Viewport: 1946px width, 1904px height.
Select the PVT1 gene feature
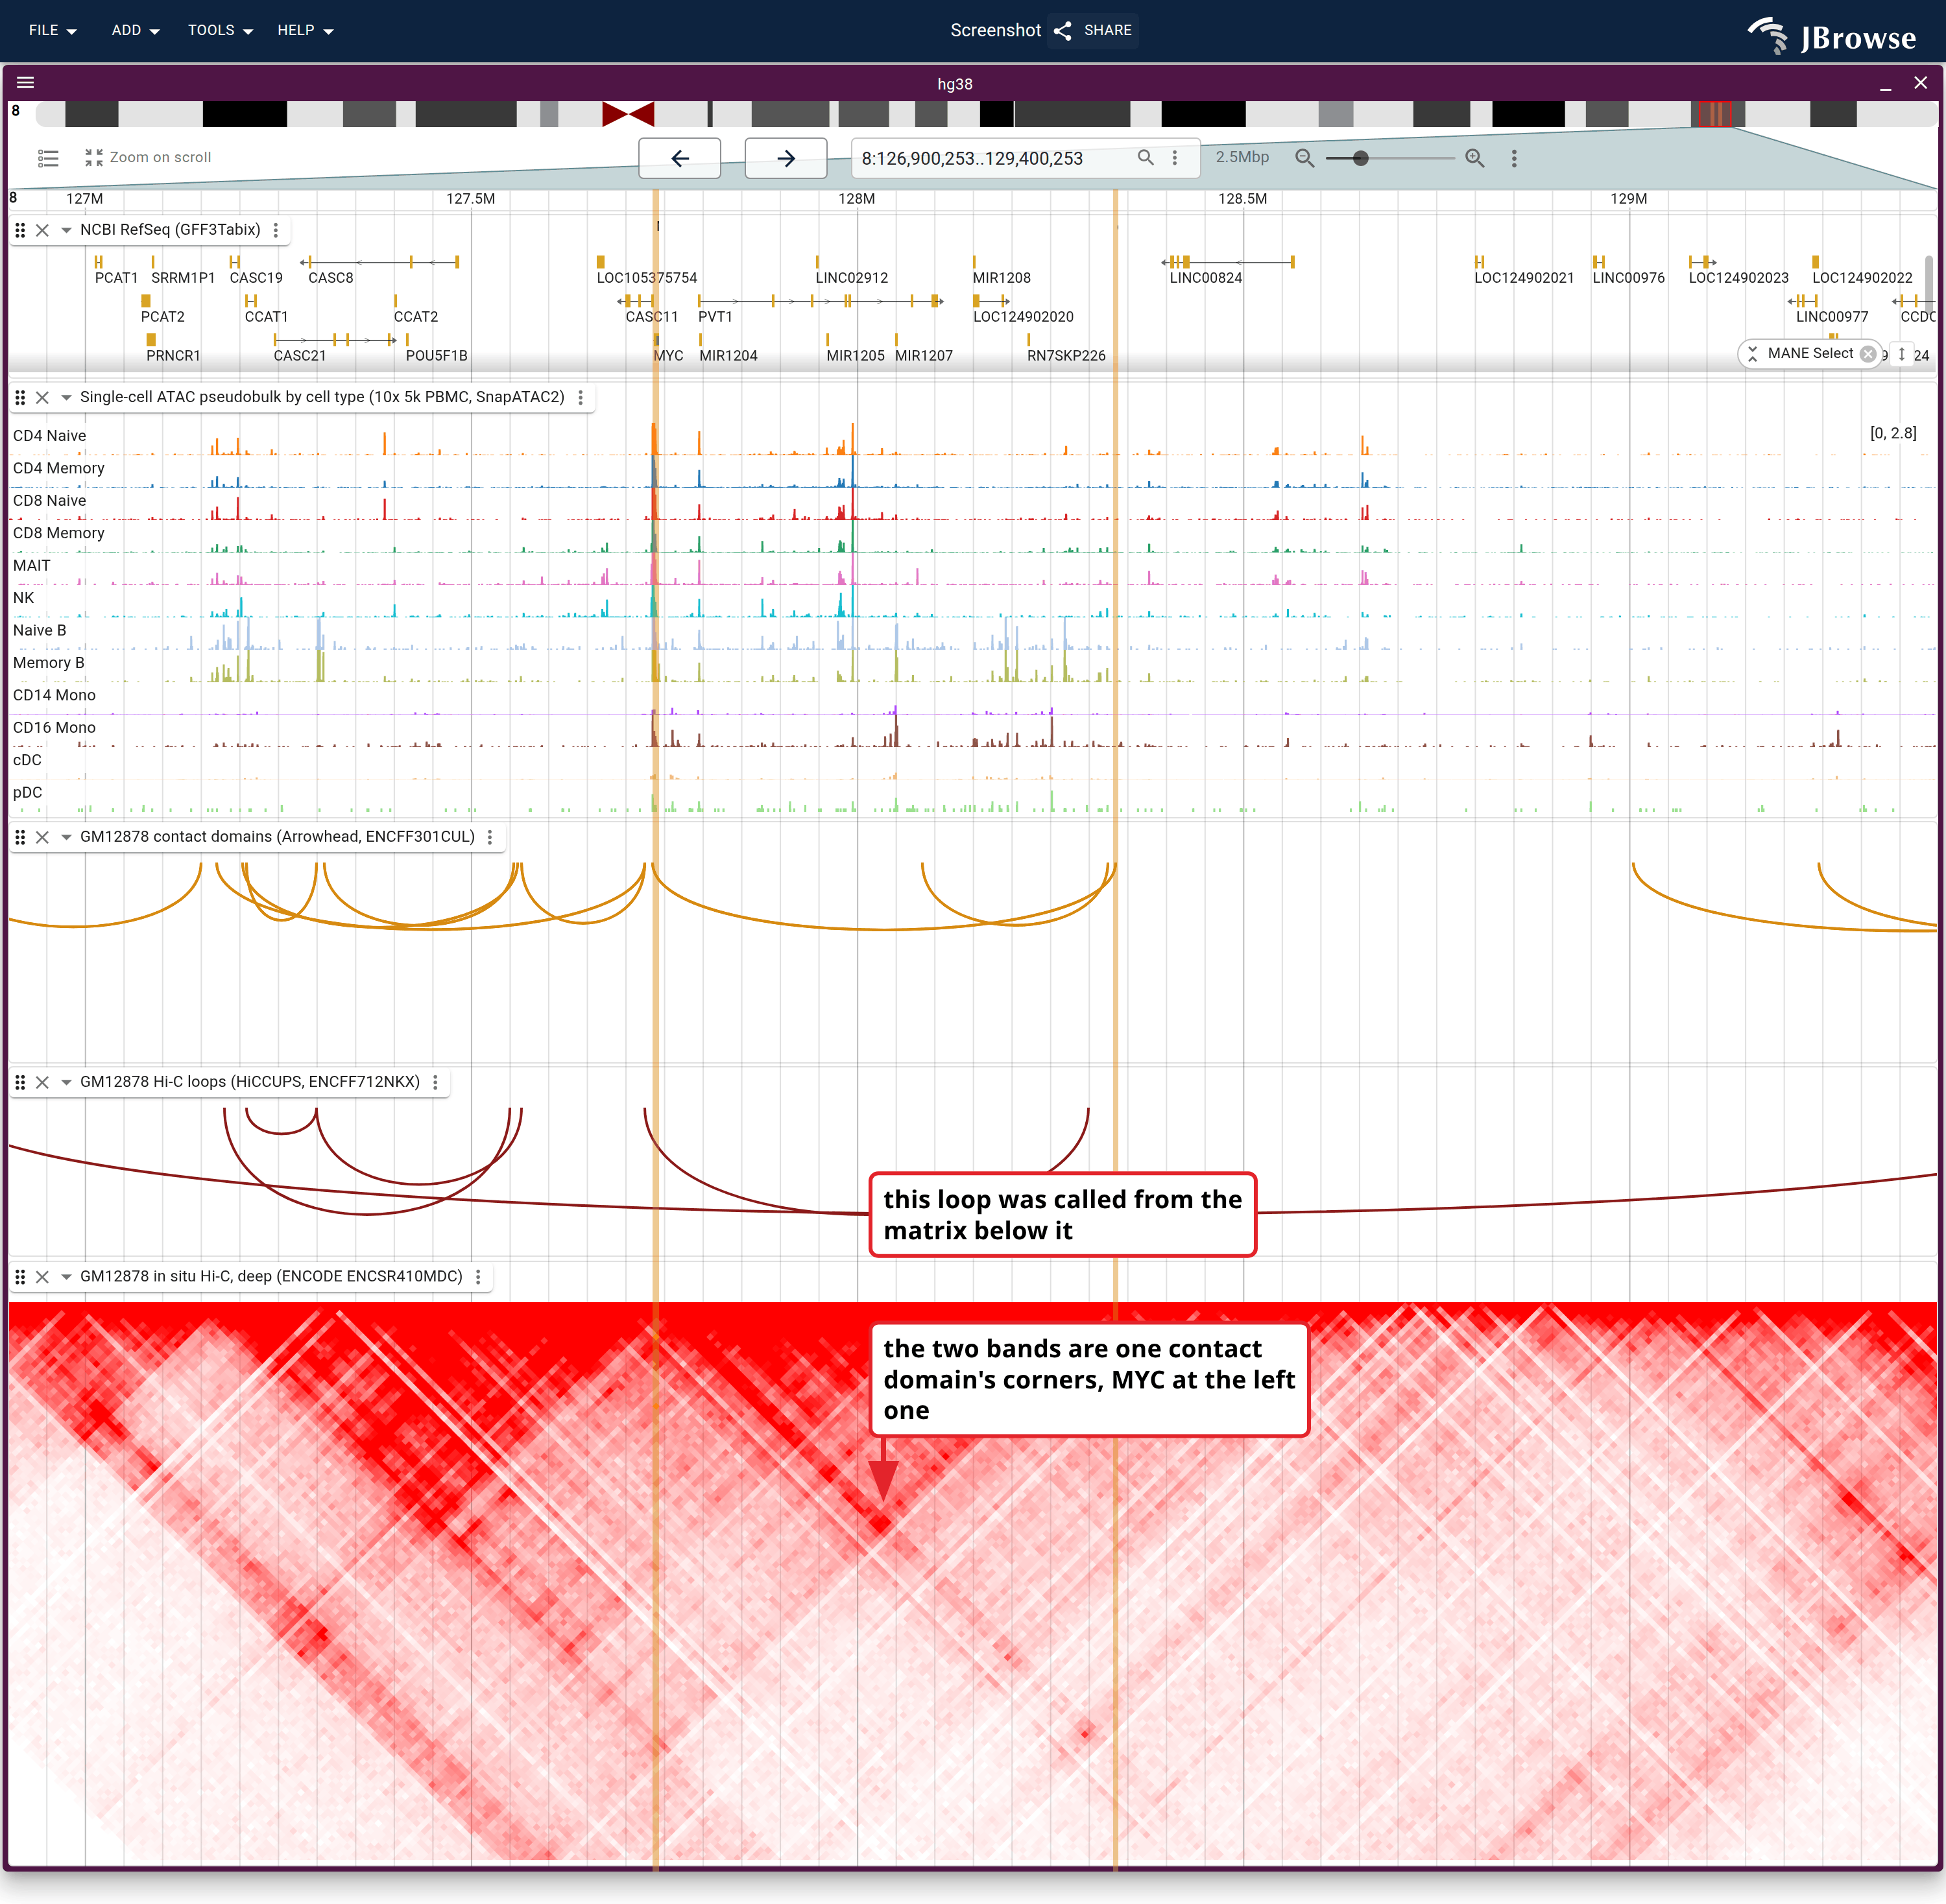click(x=820, y=301)
